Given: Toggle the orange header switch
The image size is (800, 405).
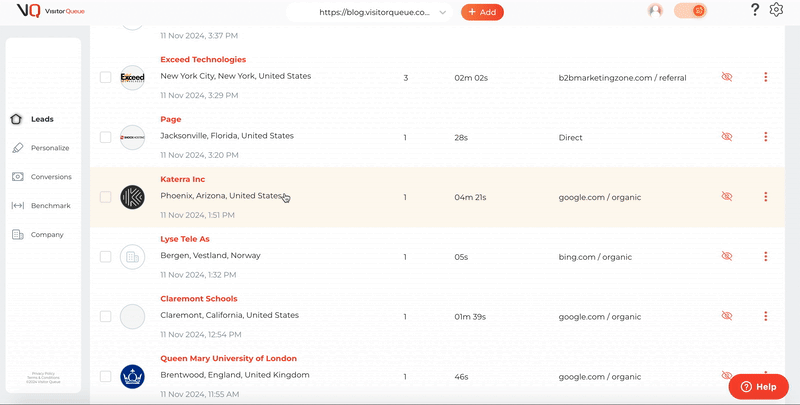Looking at the screenshot, I should [690, 11].
